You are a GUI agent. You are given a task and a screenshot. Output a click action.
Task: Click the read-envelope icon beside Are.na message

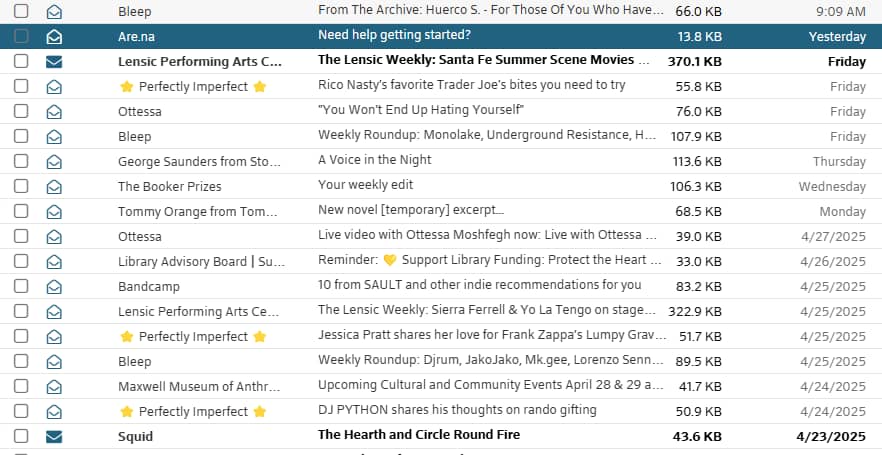tap(54, 37)
